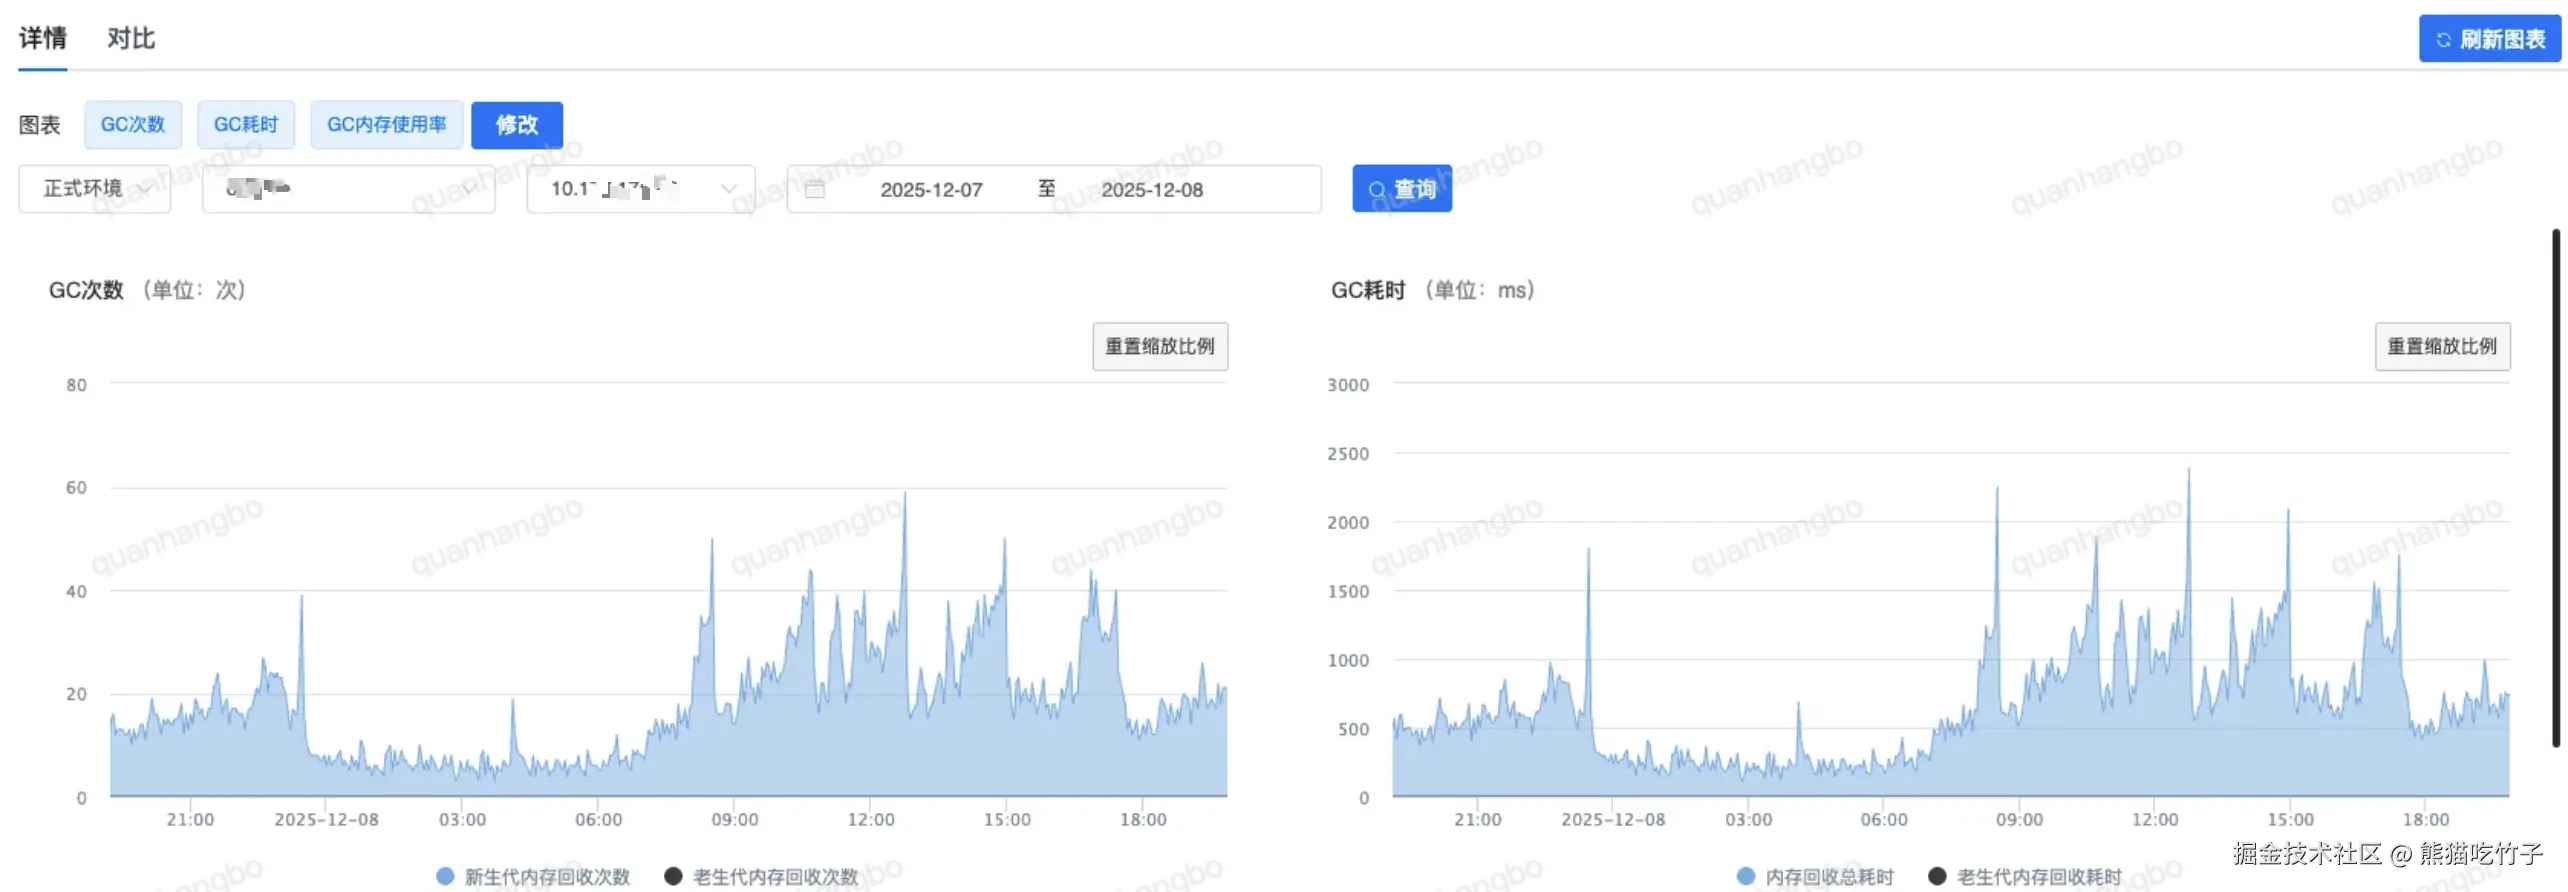Click the 修改 button
This screenshot has width=2568, height=892.
(517, 125)
